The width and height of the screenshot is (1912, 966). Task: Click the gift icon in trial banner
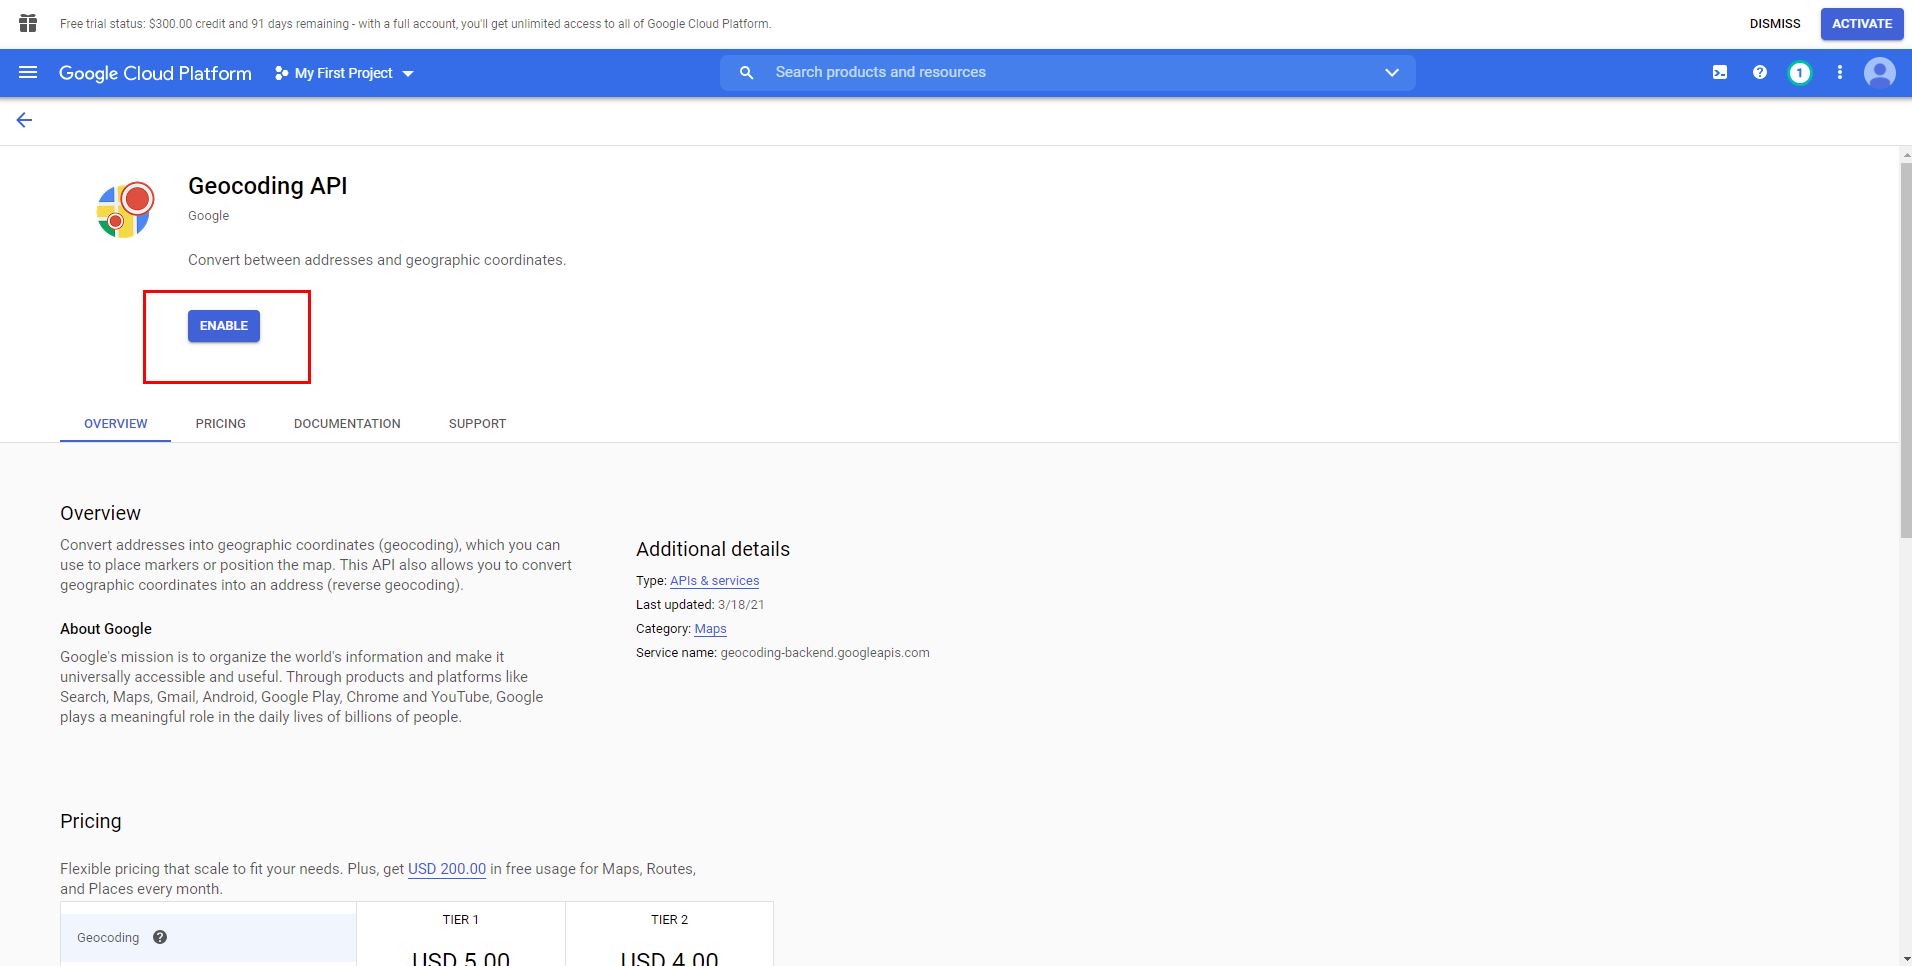click(x=28, y=23)
